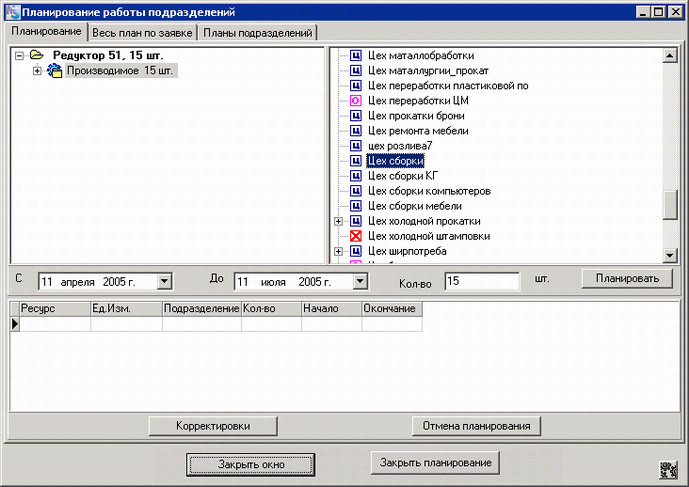Click the Начало column header
The width and height of the screenshot is (689, 487).
point(332,309)
